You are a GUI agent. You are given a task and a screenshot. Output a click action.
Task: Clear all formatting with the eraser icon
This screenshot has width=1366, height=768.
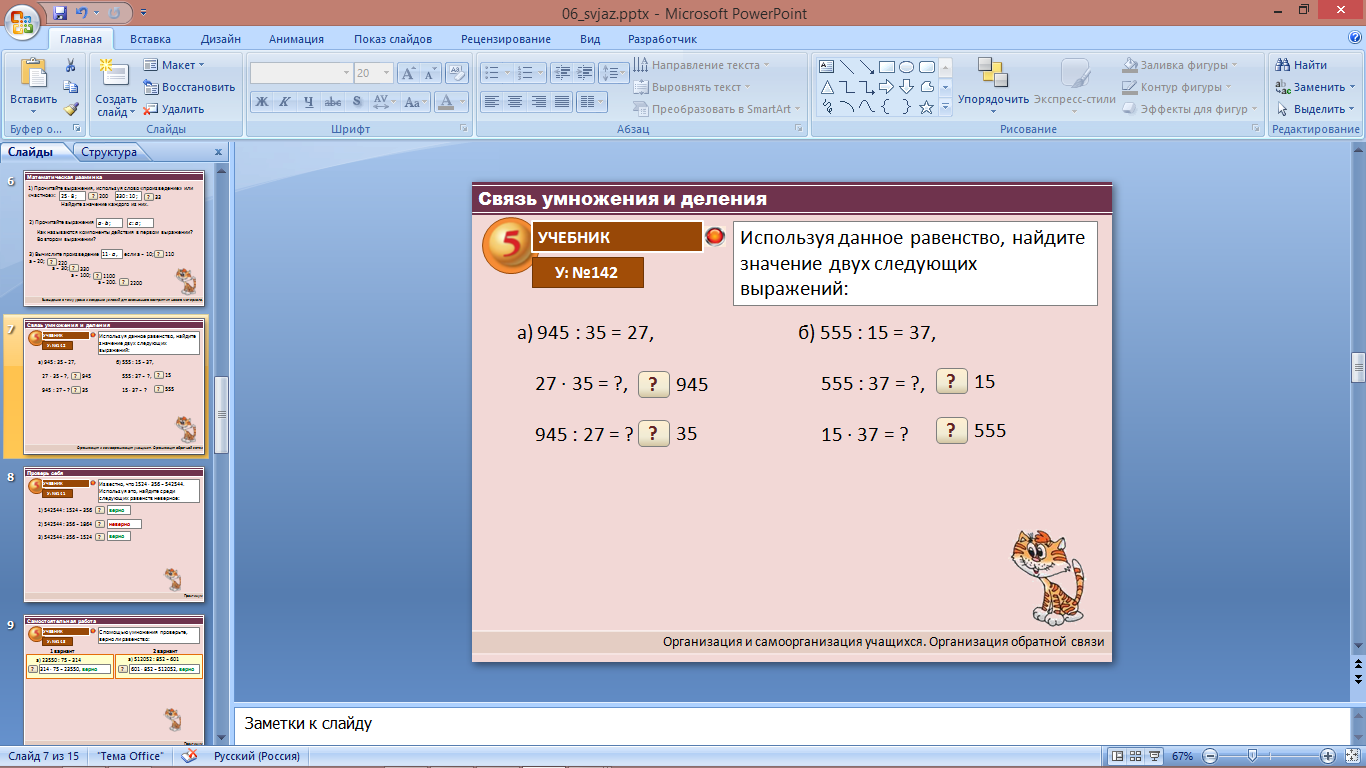pyautogui.click(x=459, y=73)
